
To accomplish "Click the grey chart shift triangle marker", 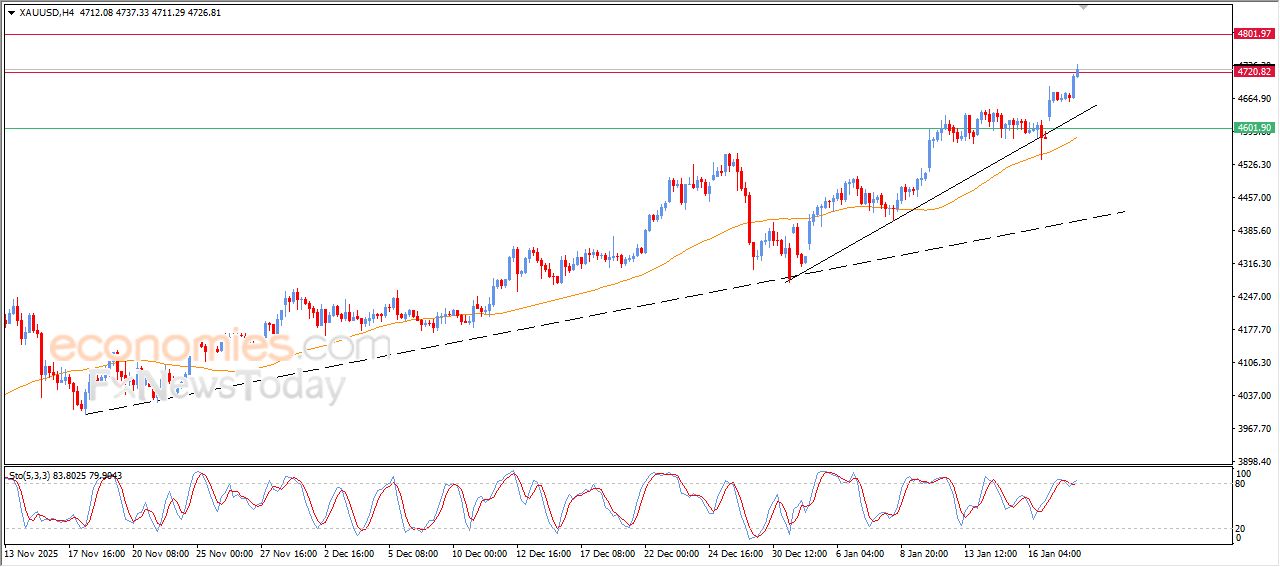I will click(x=1083, y=7).
